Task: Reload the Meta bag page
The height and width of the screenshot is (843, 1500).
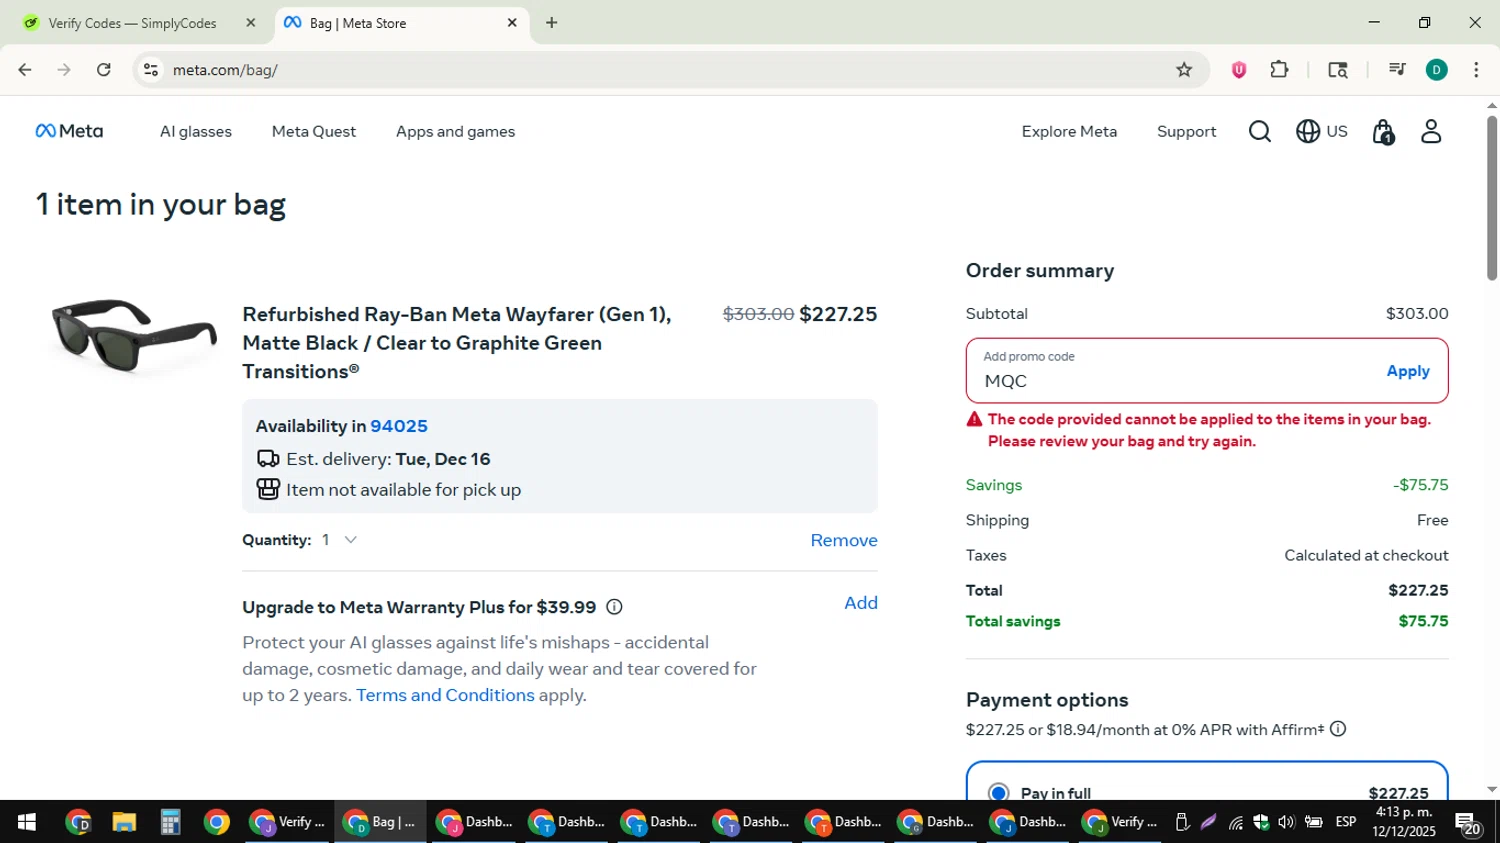Action: pyautogui.click(x=104, y=70)
